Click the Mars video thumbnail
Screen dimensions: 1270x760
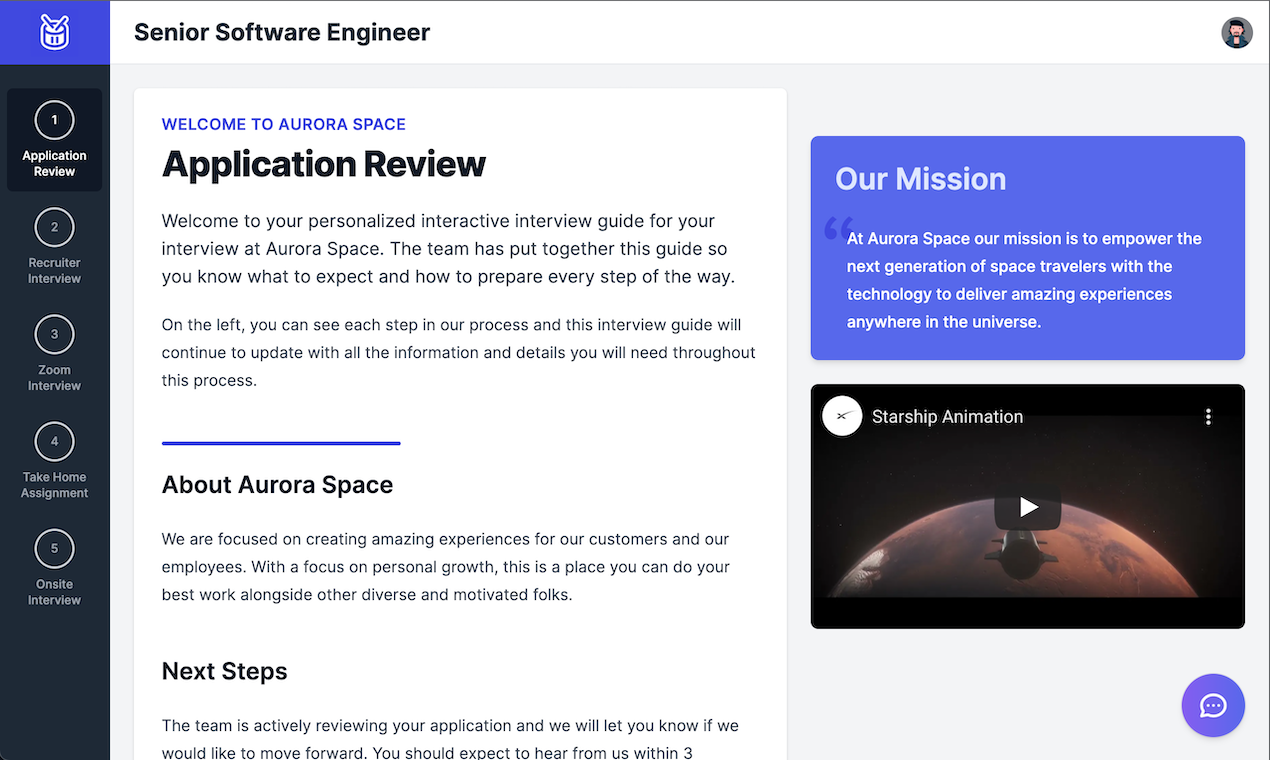click(x=1028, y=507)
